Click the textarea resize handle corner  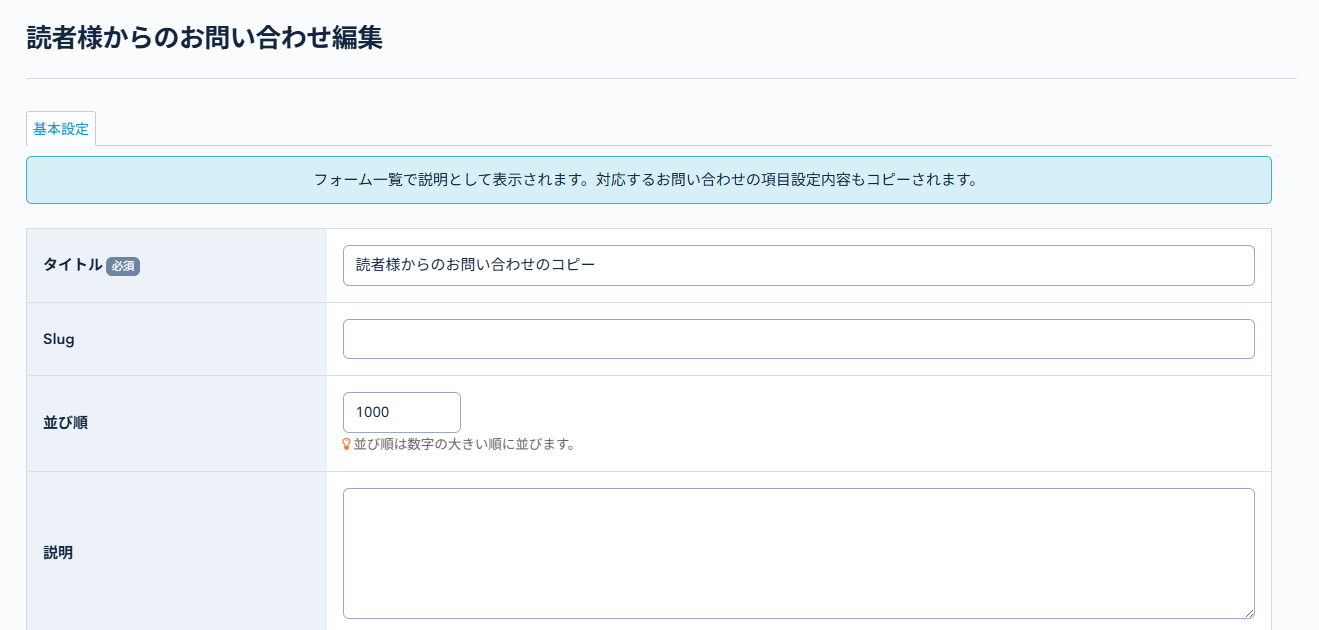(1249, 611)
